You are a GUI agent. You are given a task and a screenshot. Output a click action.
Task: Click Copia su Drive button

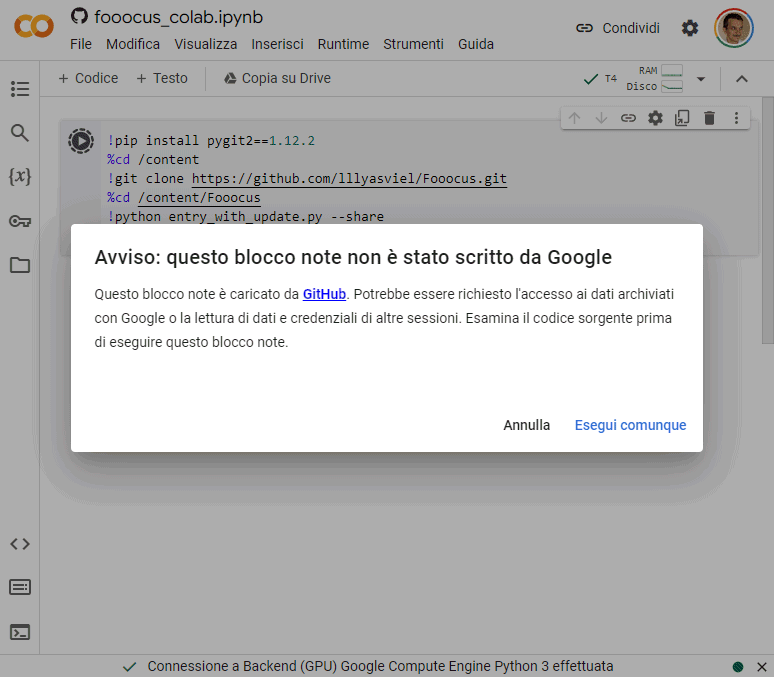tap(277, 79)
